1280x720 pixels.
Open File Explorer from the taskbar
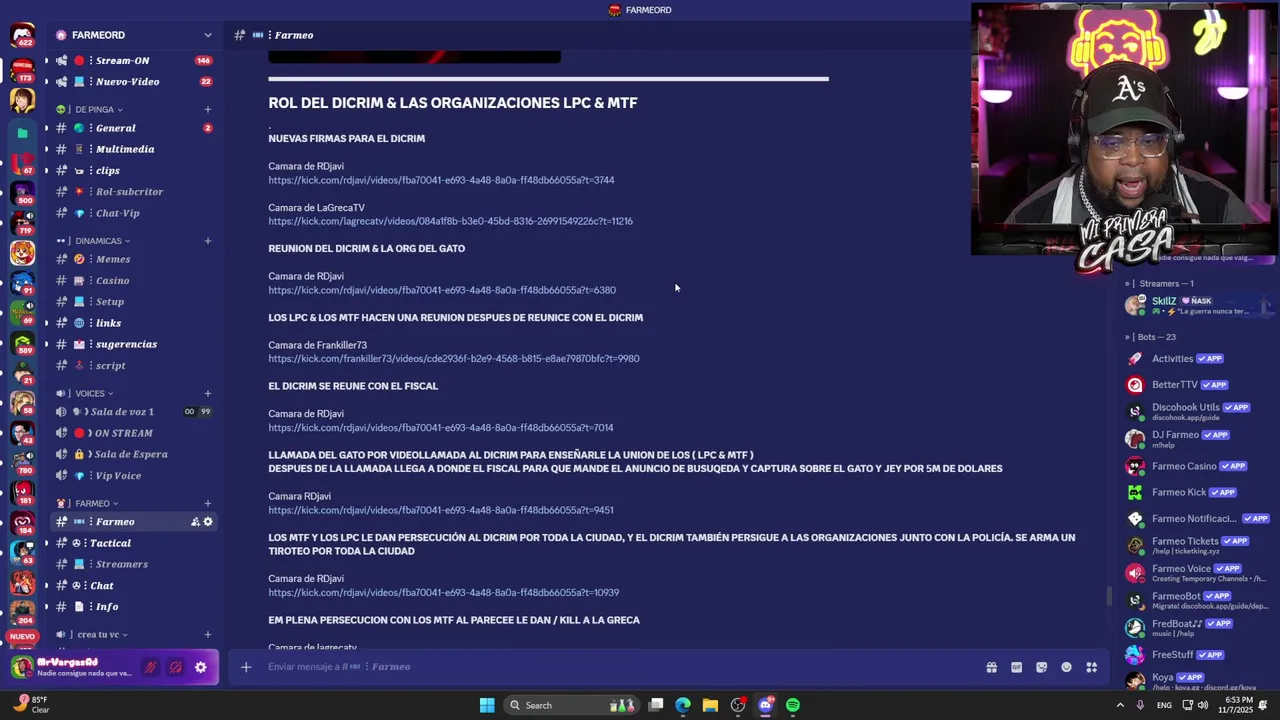[710, 705]
